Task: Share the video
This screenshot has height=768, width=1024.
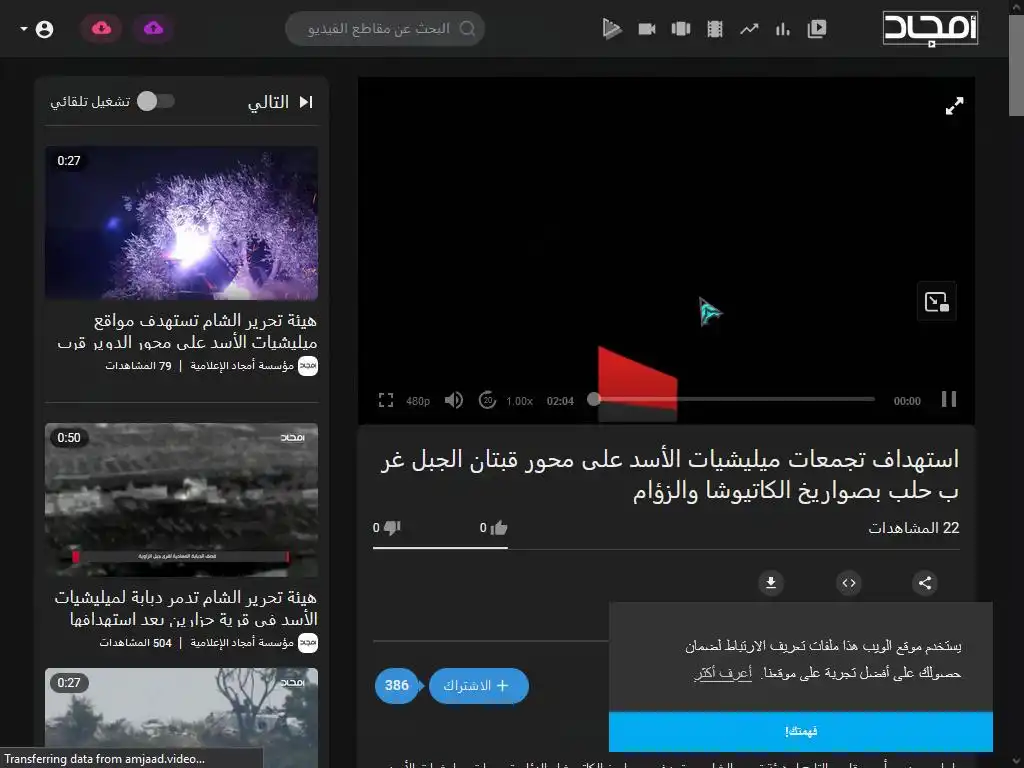Action: (925, 583)
